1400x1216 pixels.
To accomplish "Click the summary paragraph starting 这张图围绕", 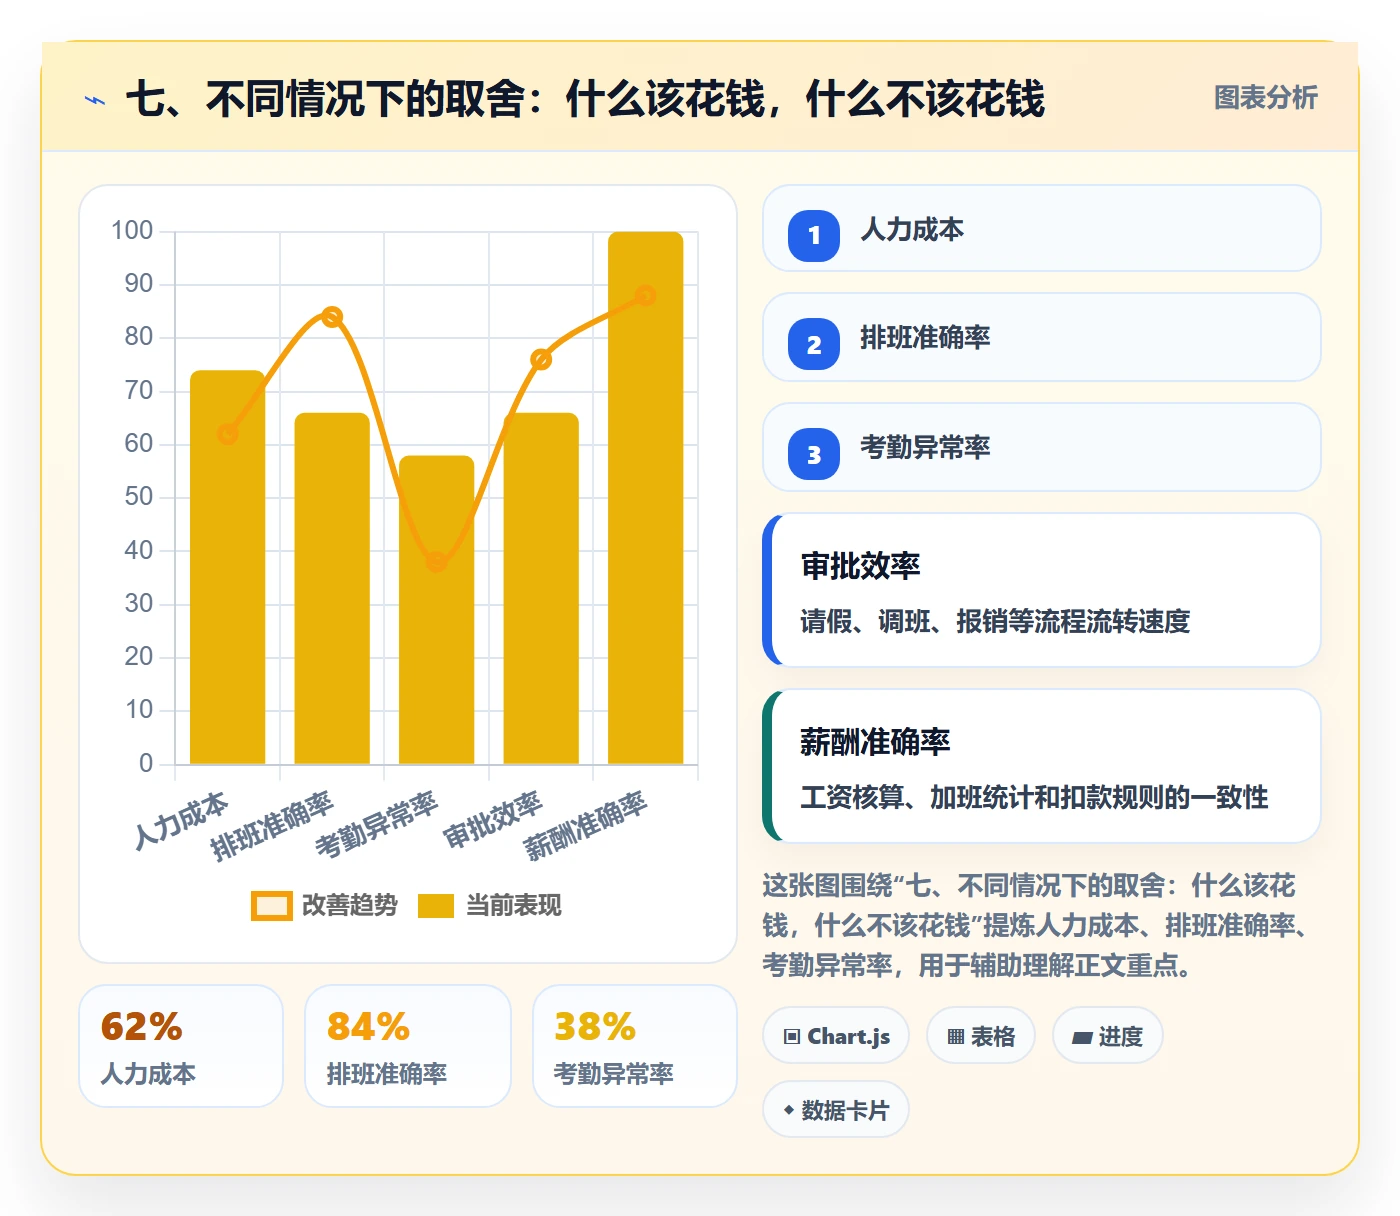I will click(x=1036, y=925).
